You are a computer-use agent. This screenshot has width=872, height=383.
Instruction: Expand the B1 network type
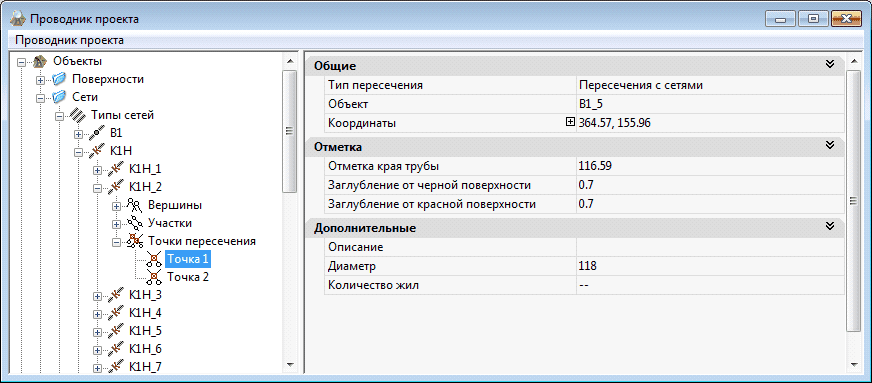pyautogui.click(x=78, y=134)
